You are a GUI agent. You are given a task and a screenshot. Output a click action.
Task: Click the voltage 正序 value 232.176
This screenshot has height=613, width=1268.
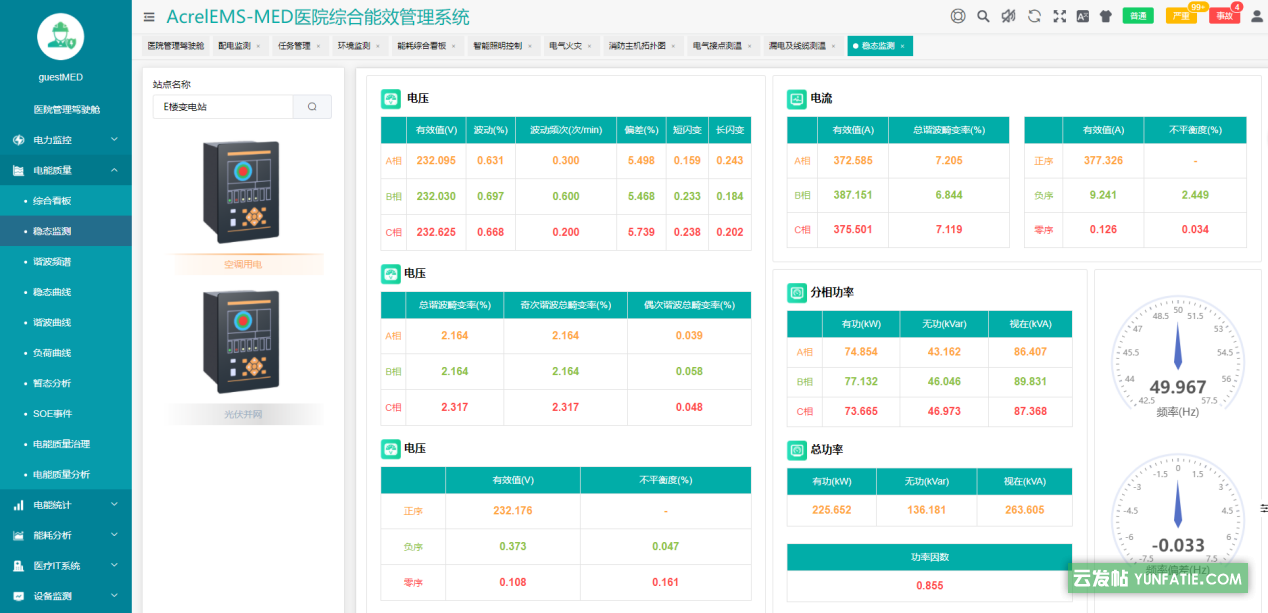pyautogui.click(x=512, y=511)
